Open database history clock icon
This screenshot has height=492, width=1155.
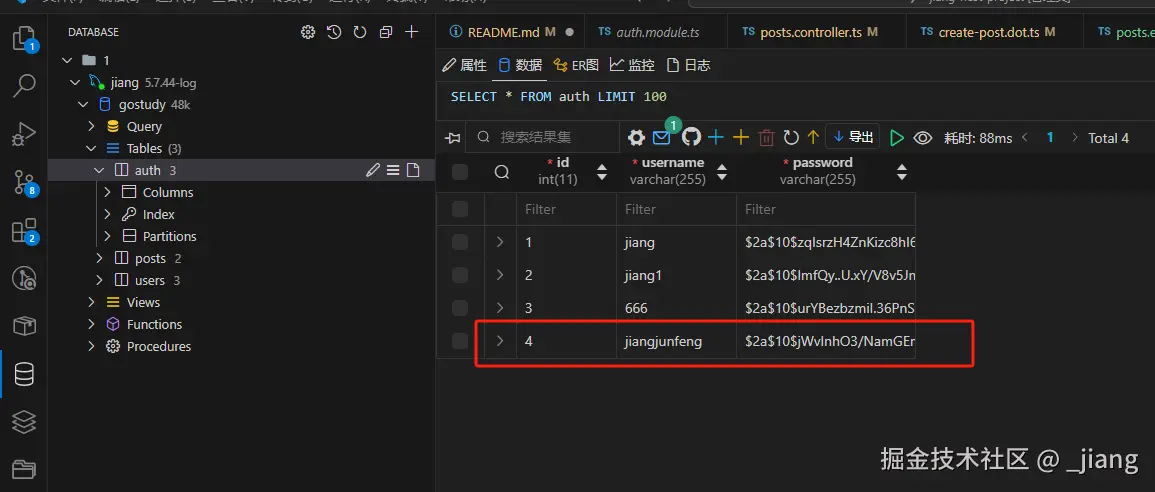coord(334,32)
